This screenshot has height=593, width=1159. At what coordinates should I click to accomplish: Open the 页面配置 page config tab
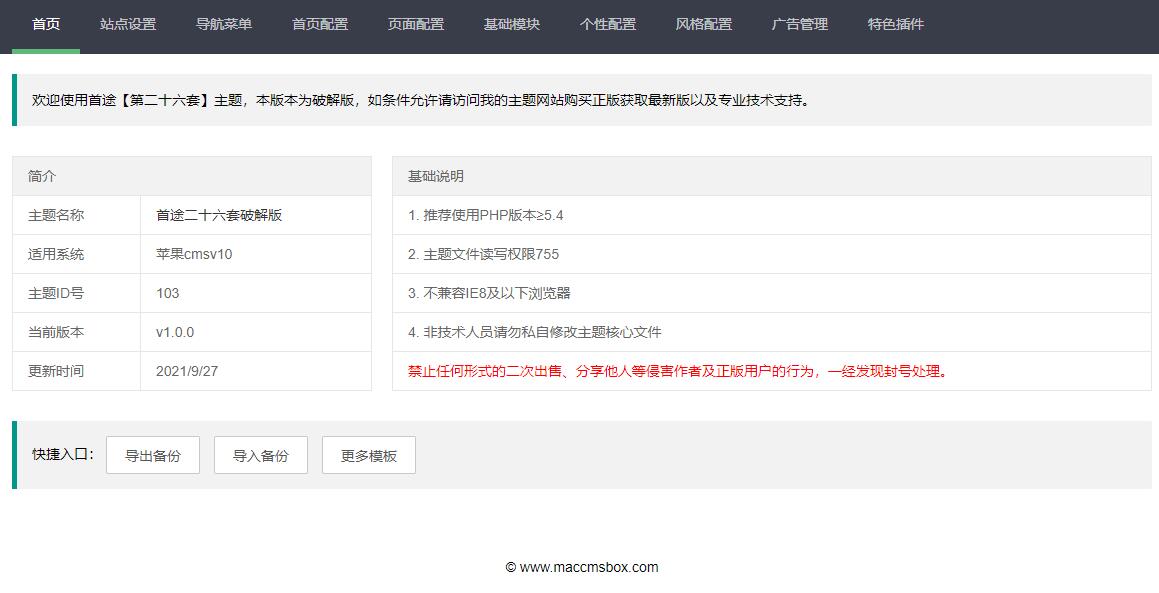coord(416,26)
